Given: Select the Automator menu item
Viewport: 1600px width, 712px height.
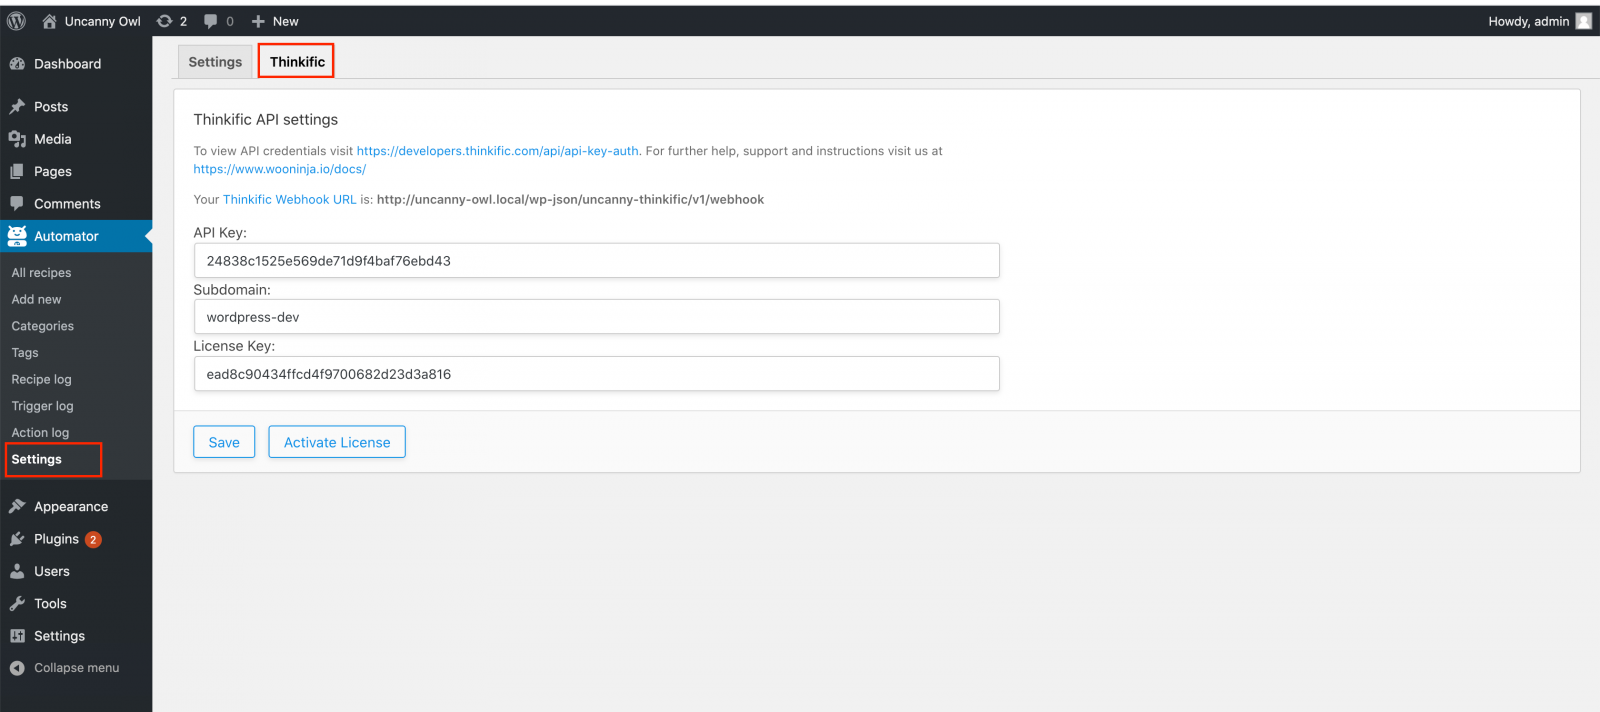Looking at the screenshot, I should pyautogui.click(x=76, y=236).
